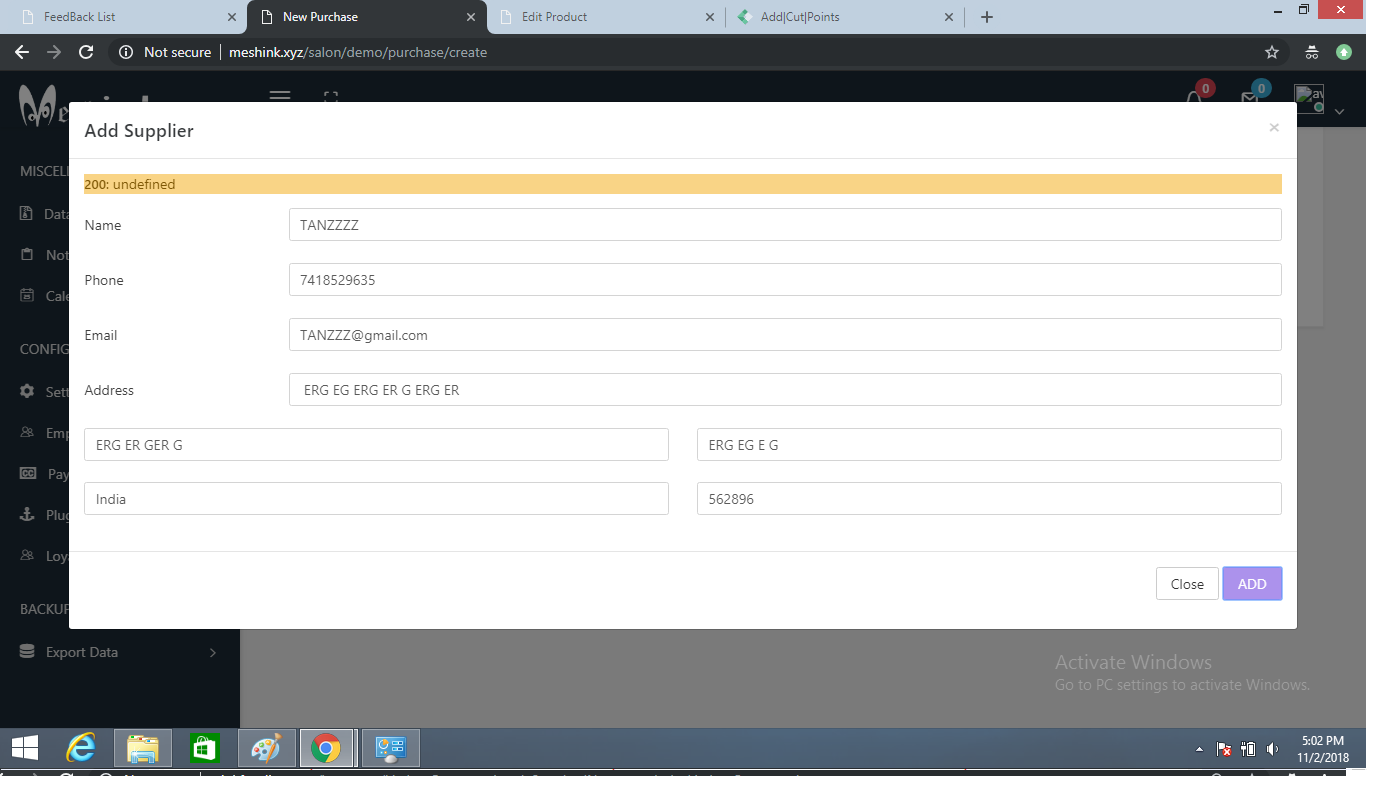
Task: Click the field containing ERG ER GER G
Action: 376,445
